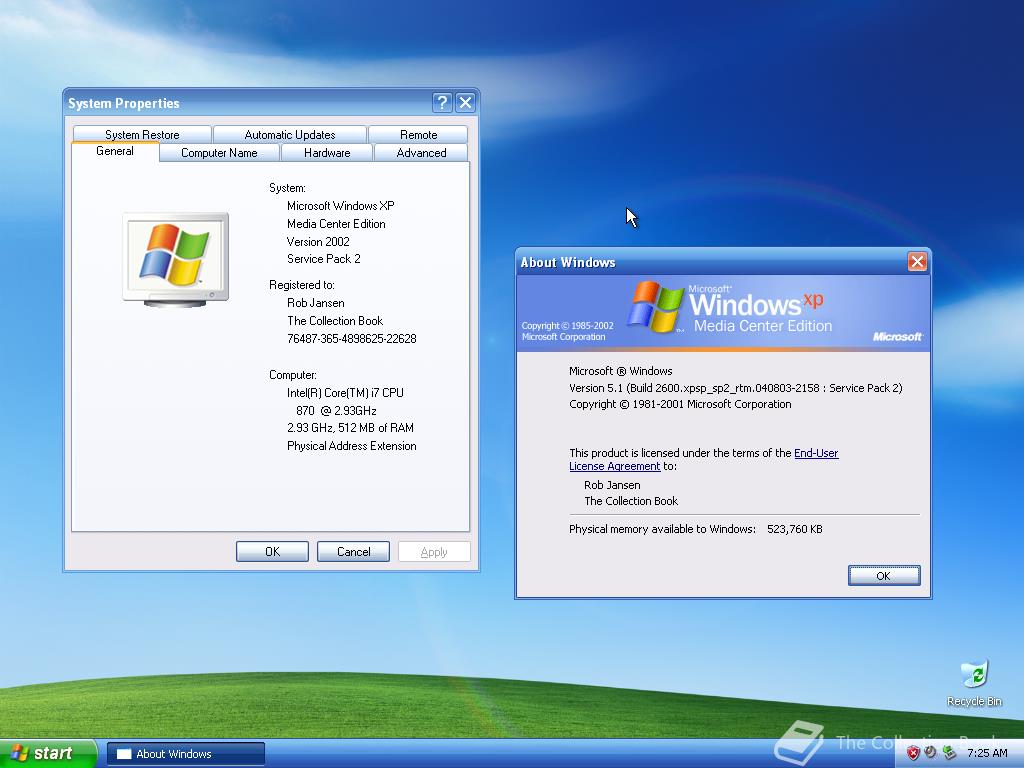Click the About Windows taskbar button
This screenshot has height=768, width=1024.
click(x=186, y=754)
